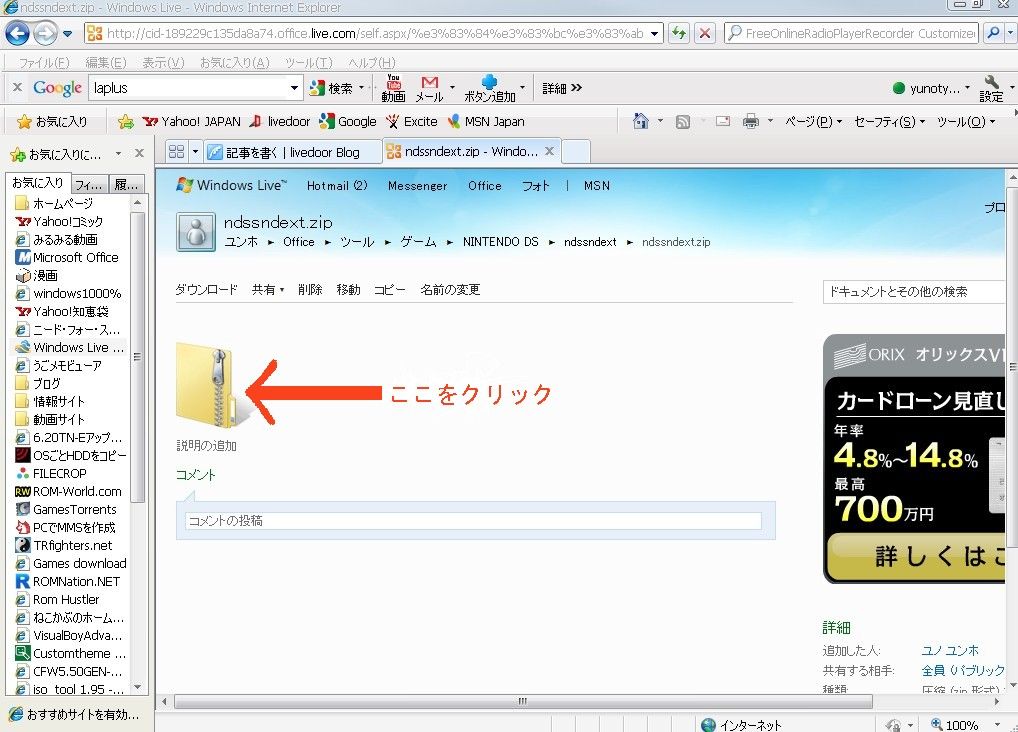This screenshot has width=1018, height=732.
Task: Close the favorites side panel
Action: 139,154
